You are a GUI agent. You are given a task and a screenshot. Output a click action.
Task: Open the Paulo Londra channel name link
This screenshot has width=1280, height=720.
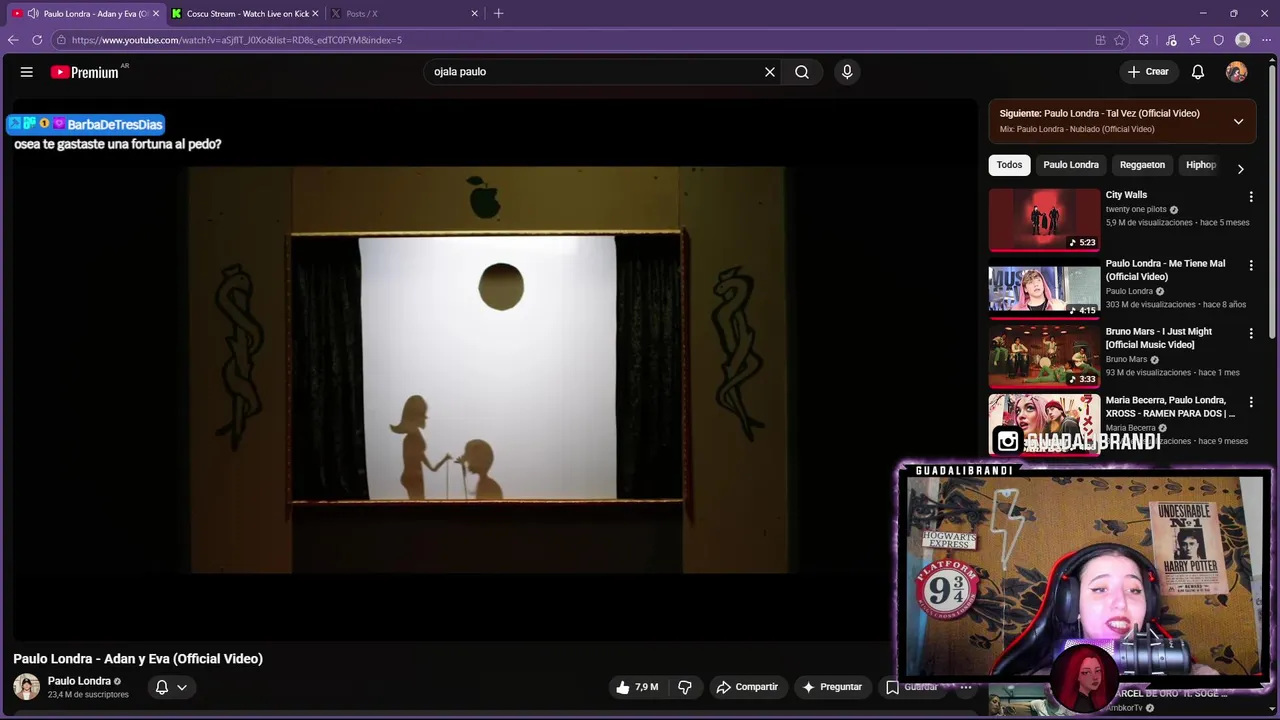point(79,681)
